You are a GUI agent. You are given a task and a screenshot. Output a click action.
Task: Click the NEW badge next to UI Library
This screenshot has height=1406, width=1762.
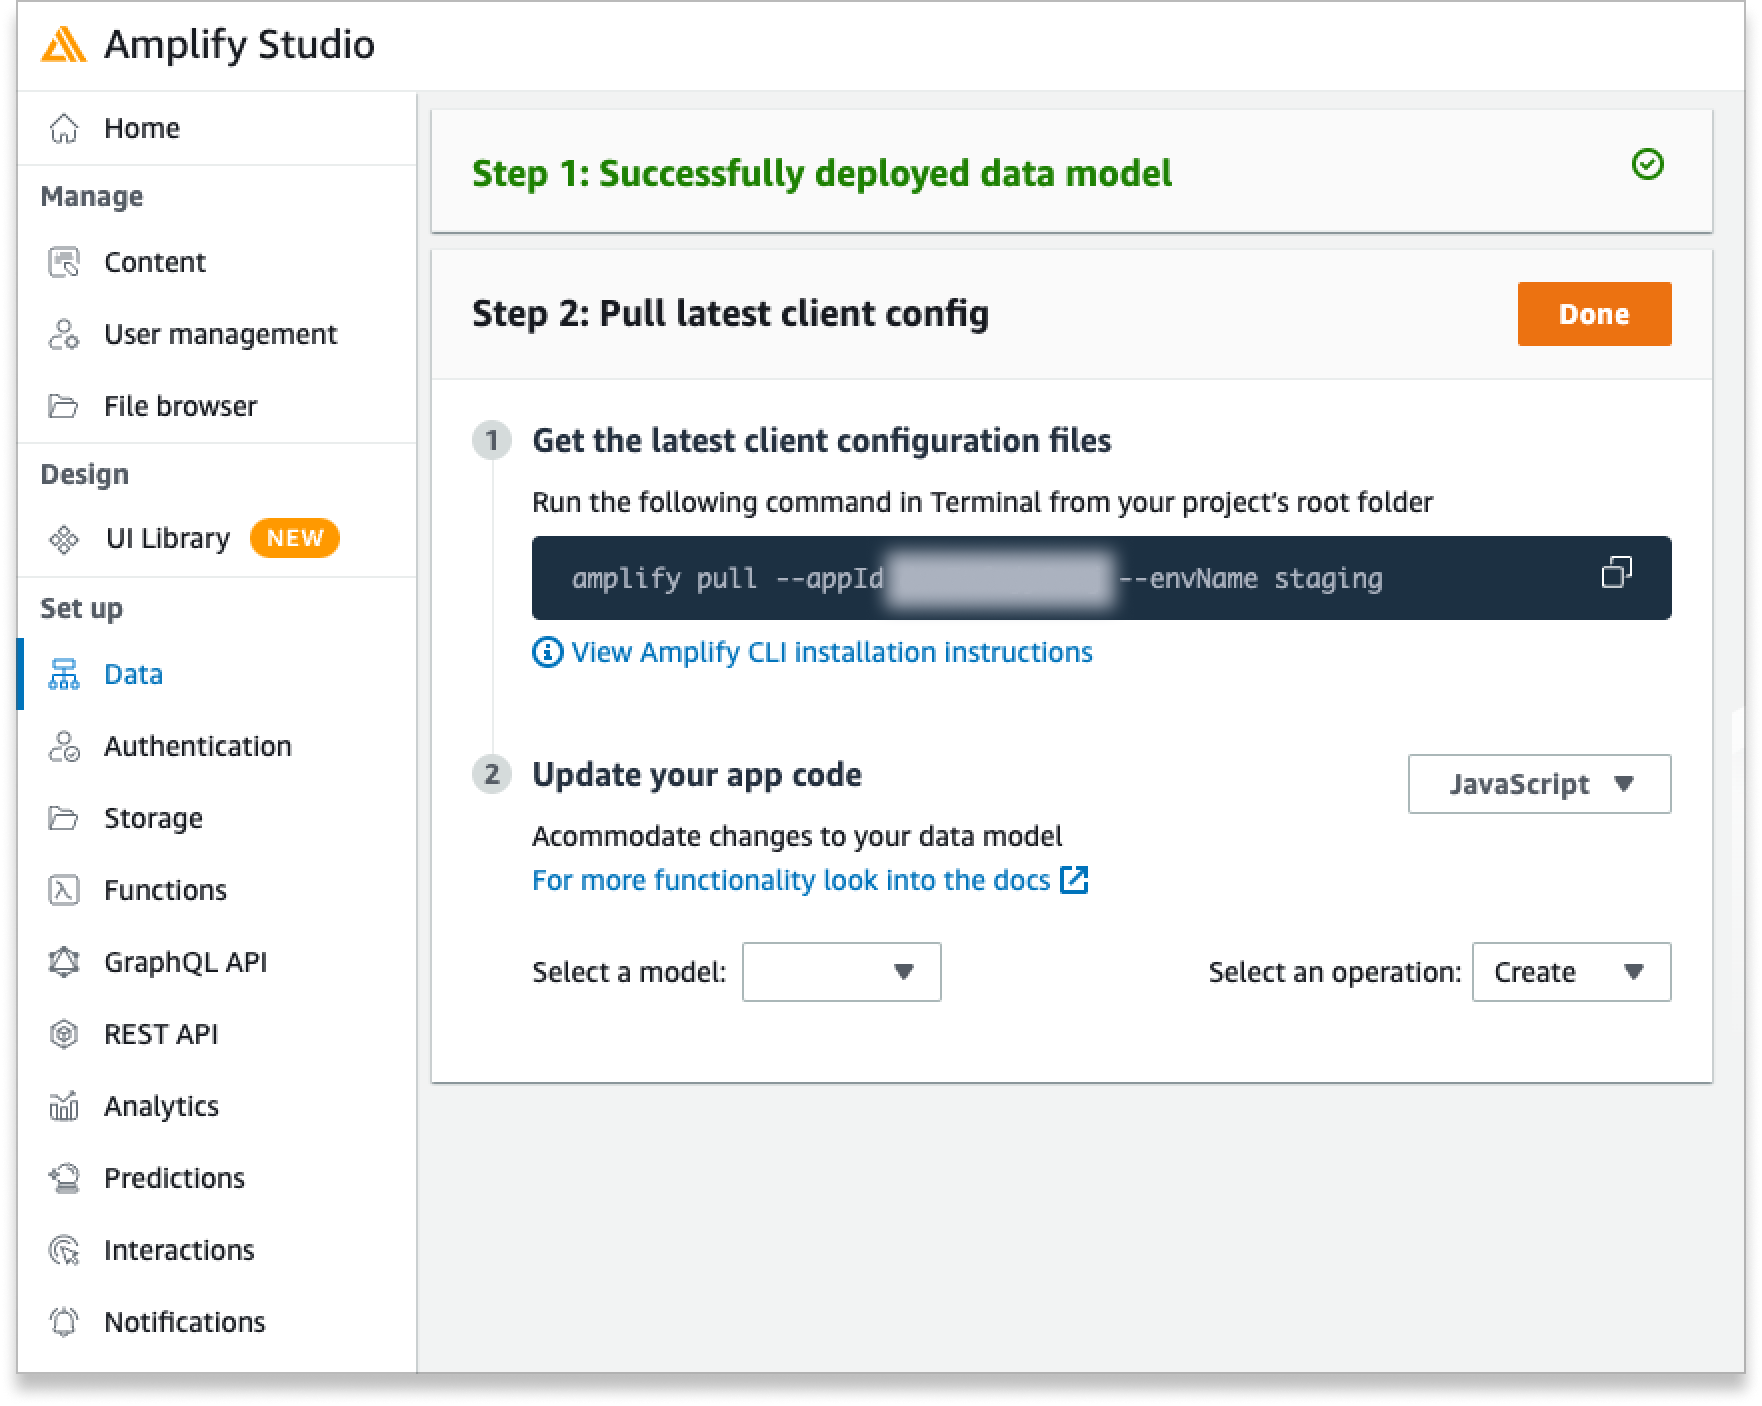pyautogui.click(x=294, y=538)
